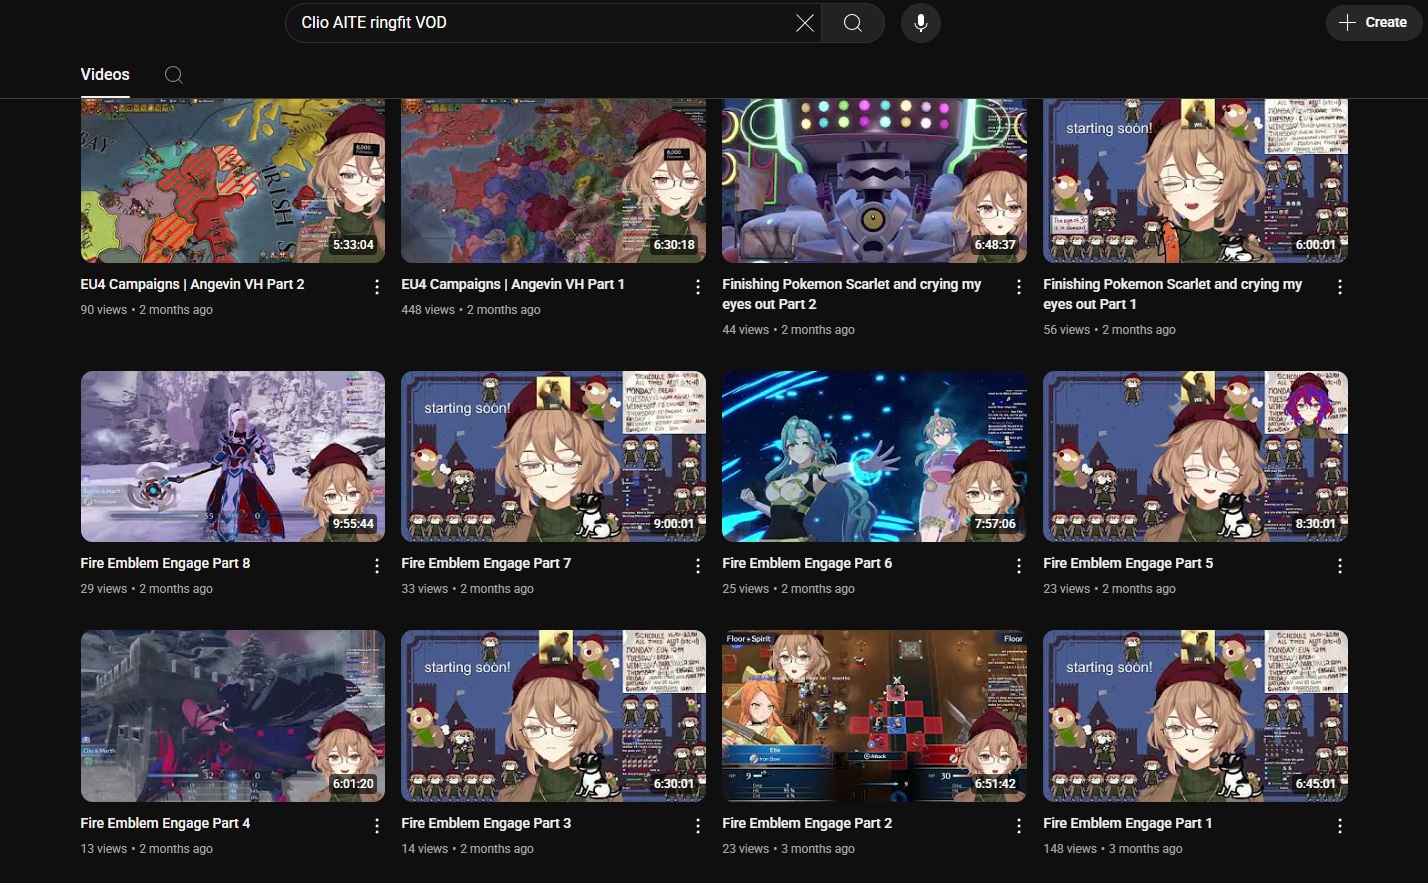The image size is (1428, 883).
Task: Open the menu for Fire Emblem Engage Part 5
Action: [1340, 566]
